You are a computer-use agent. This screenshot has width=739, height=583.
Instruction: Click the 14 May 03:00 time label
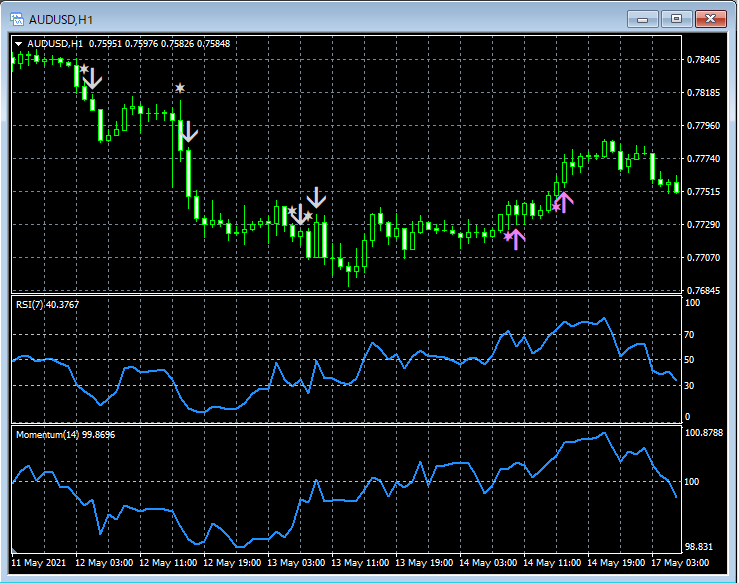coord(488,563)
